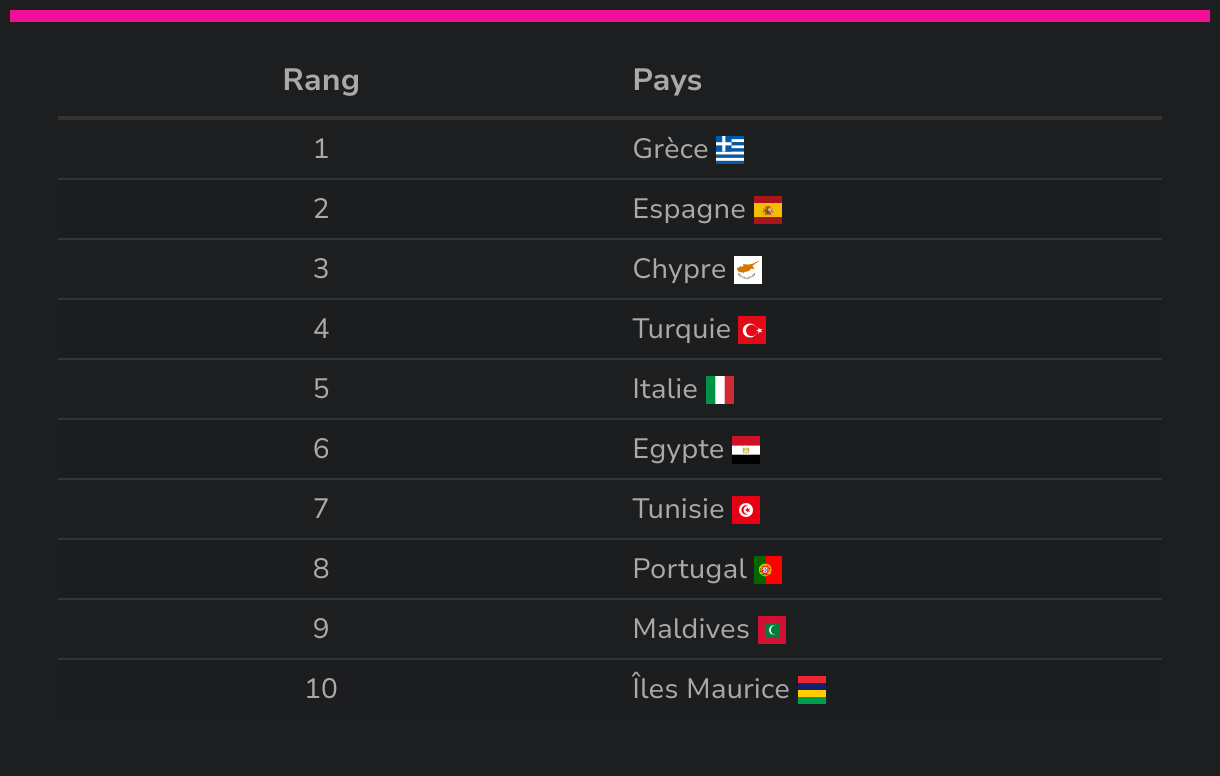1220x776 pixels.
Task: Click the Egypt flag icon
Action: (746, 450)
